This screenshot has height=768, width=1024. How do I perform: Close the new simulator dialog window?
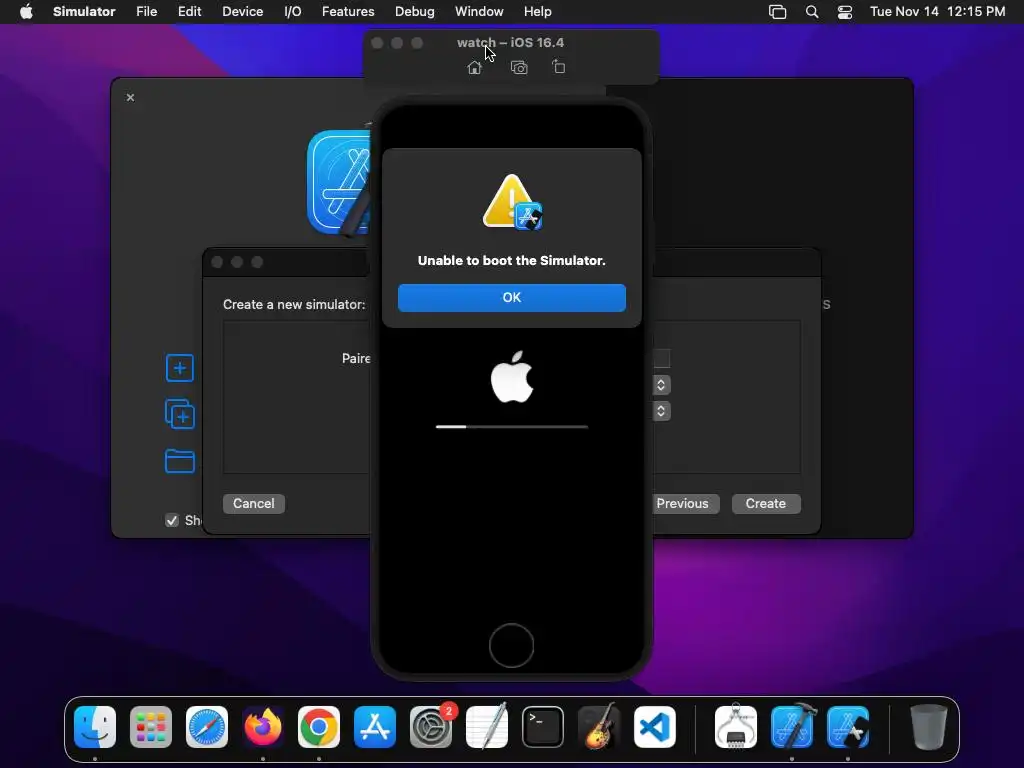point(217,262)
